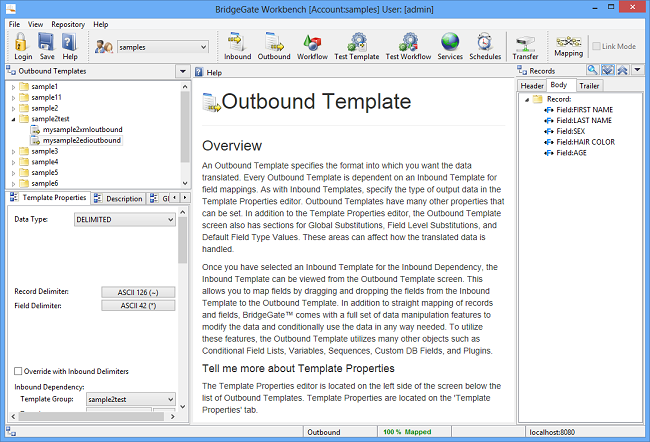The image size is (650, 442).
Task: Enable the Link Mode checkbox
Action: click(596, 46)
